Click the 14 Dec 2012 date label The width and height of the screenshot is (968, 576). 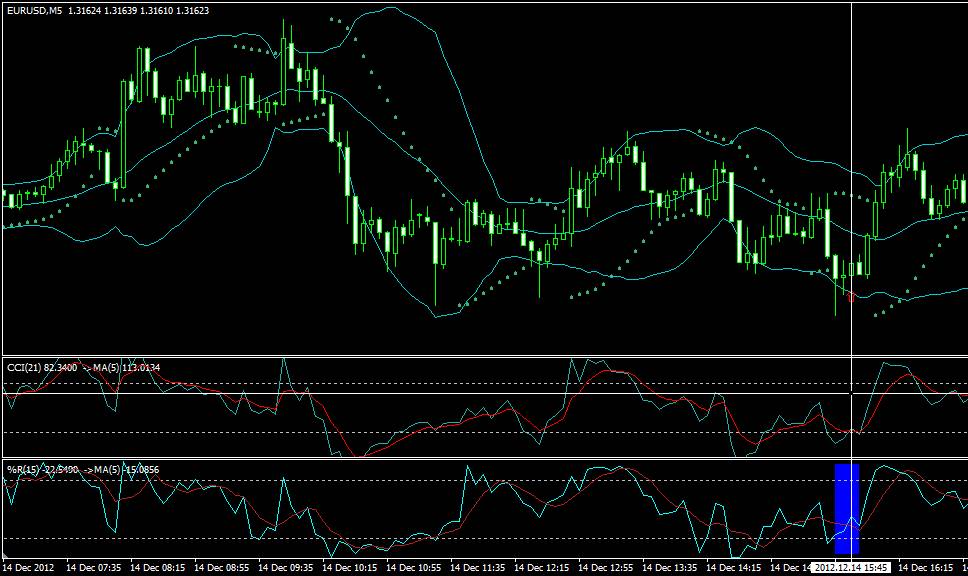pos(28,567)
